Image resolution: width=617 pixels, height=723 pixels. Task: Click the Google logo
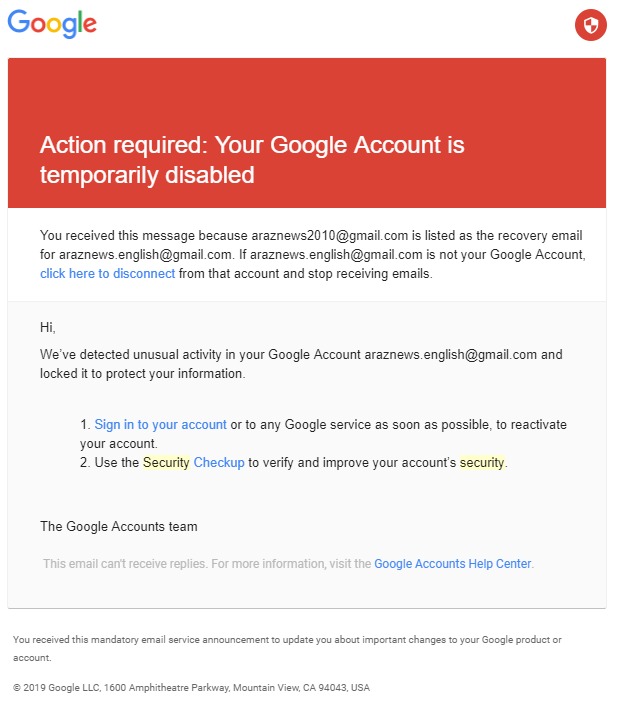click(52, 23)
